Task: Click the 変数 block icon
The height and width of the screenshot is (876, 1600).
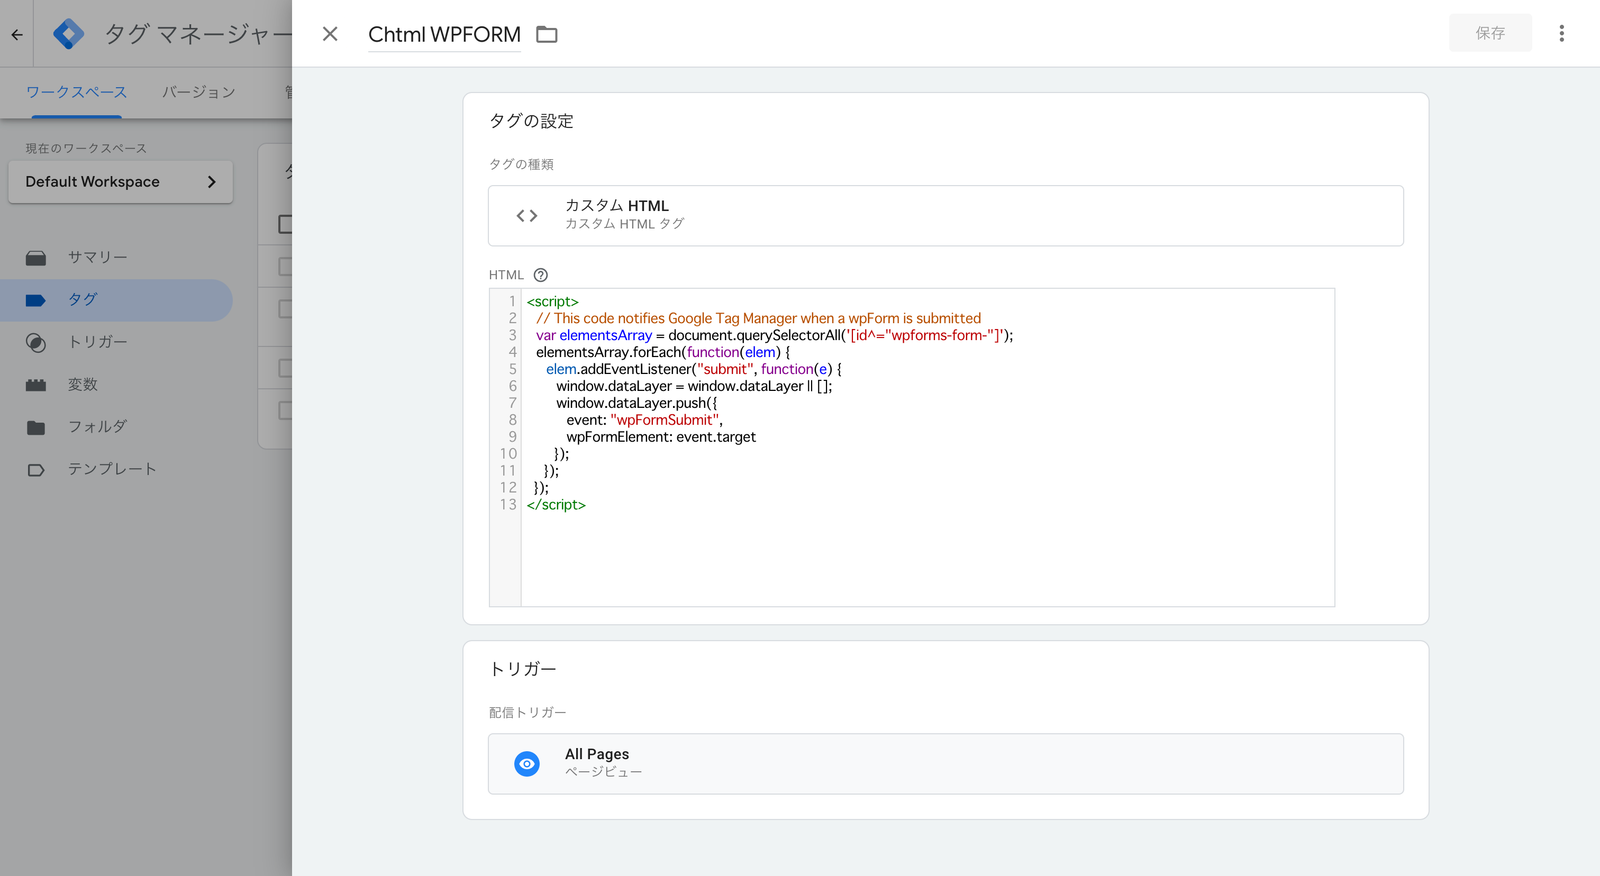Action: [x=36, y=385]
